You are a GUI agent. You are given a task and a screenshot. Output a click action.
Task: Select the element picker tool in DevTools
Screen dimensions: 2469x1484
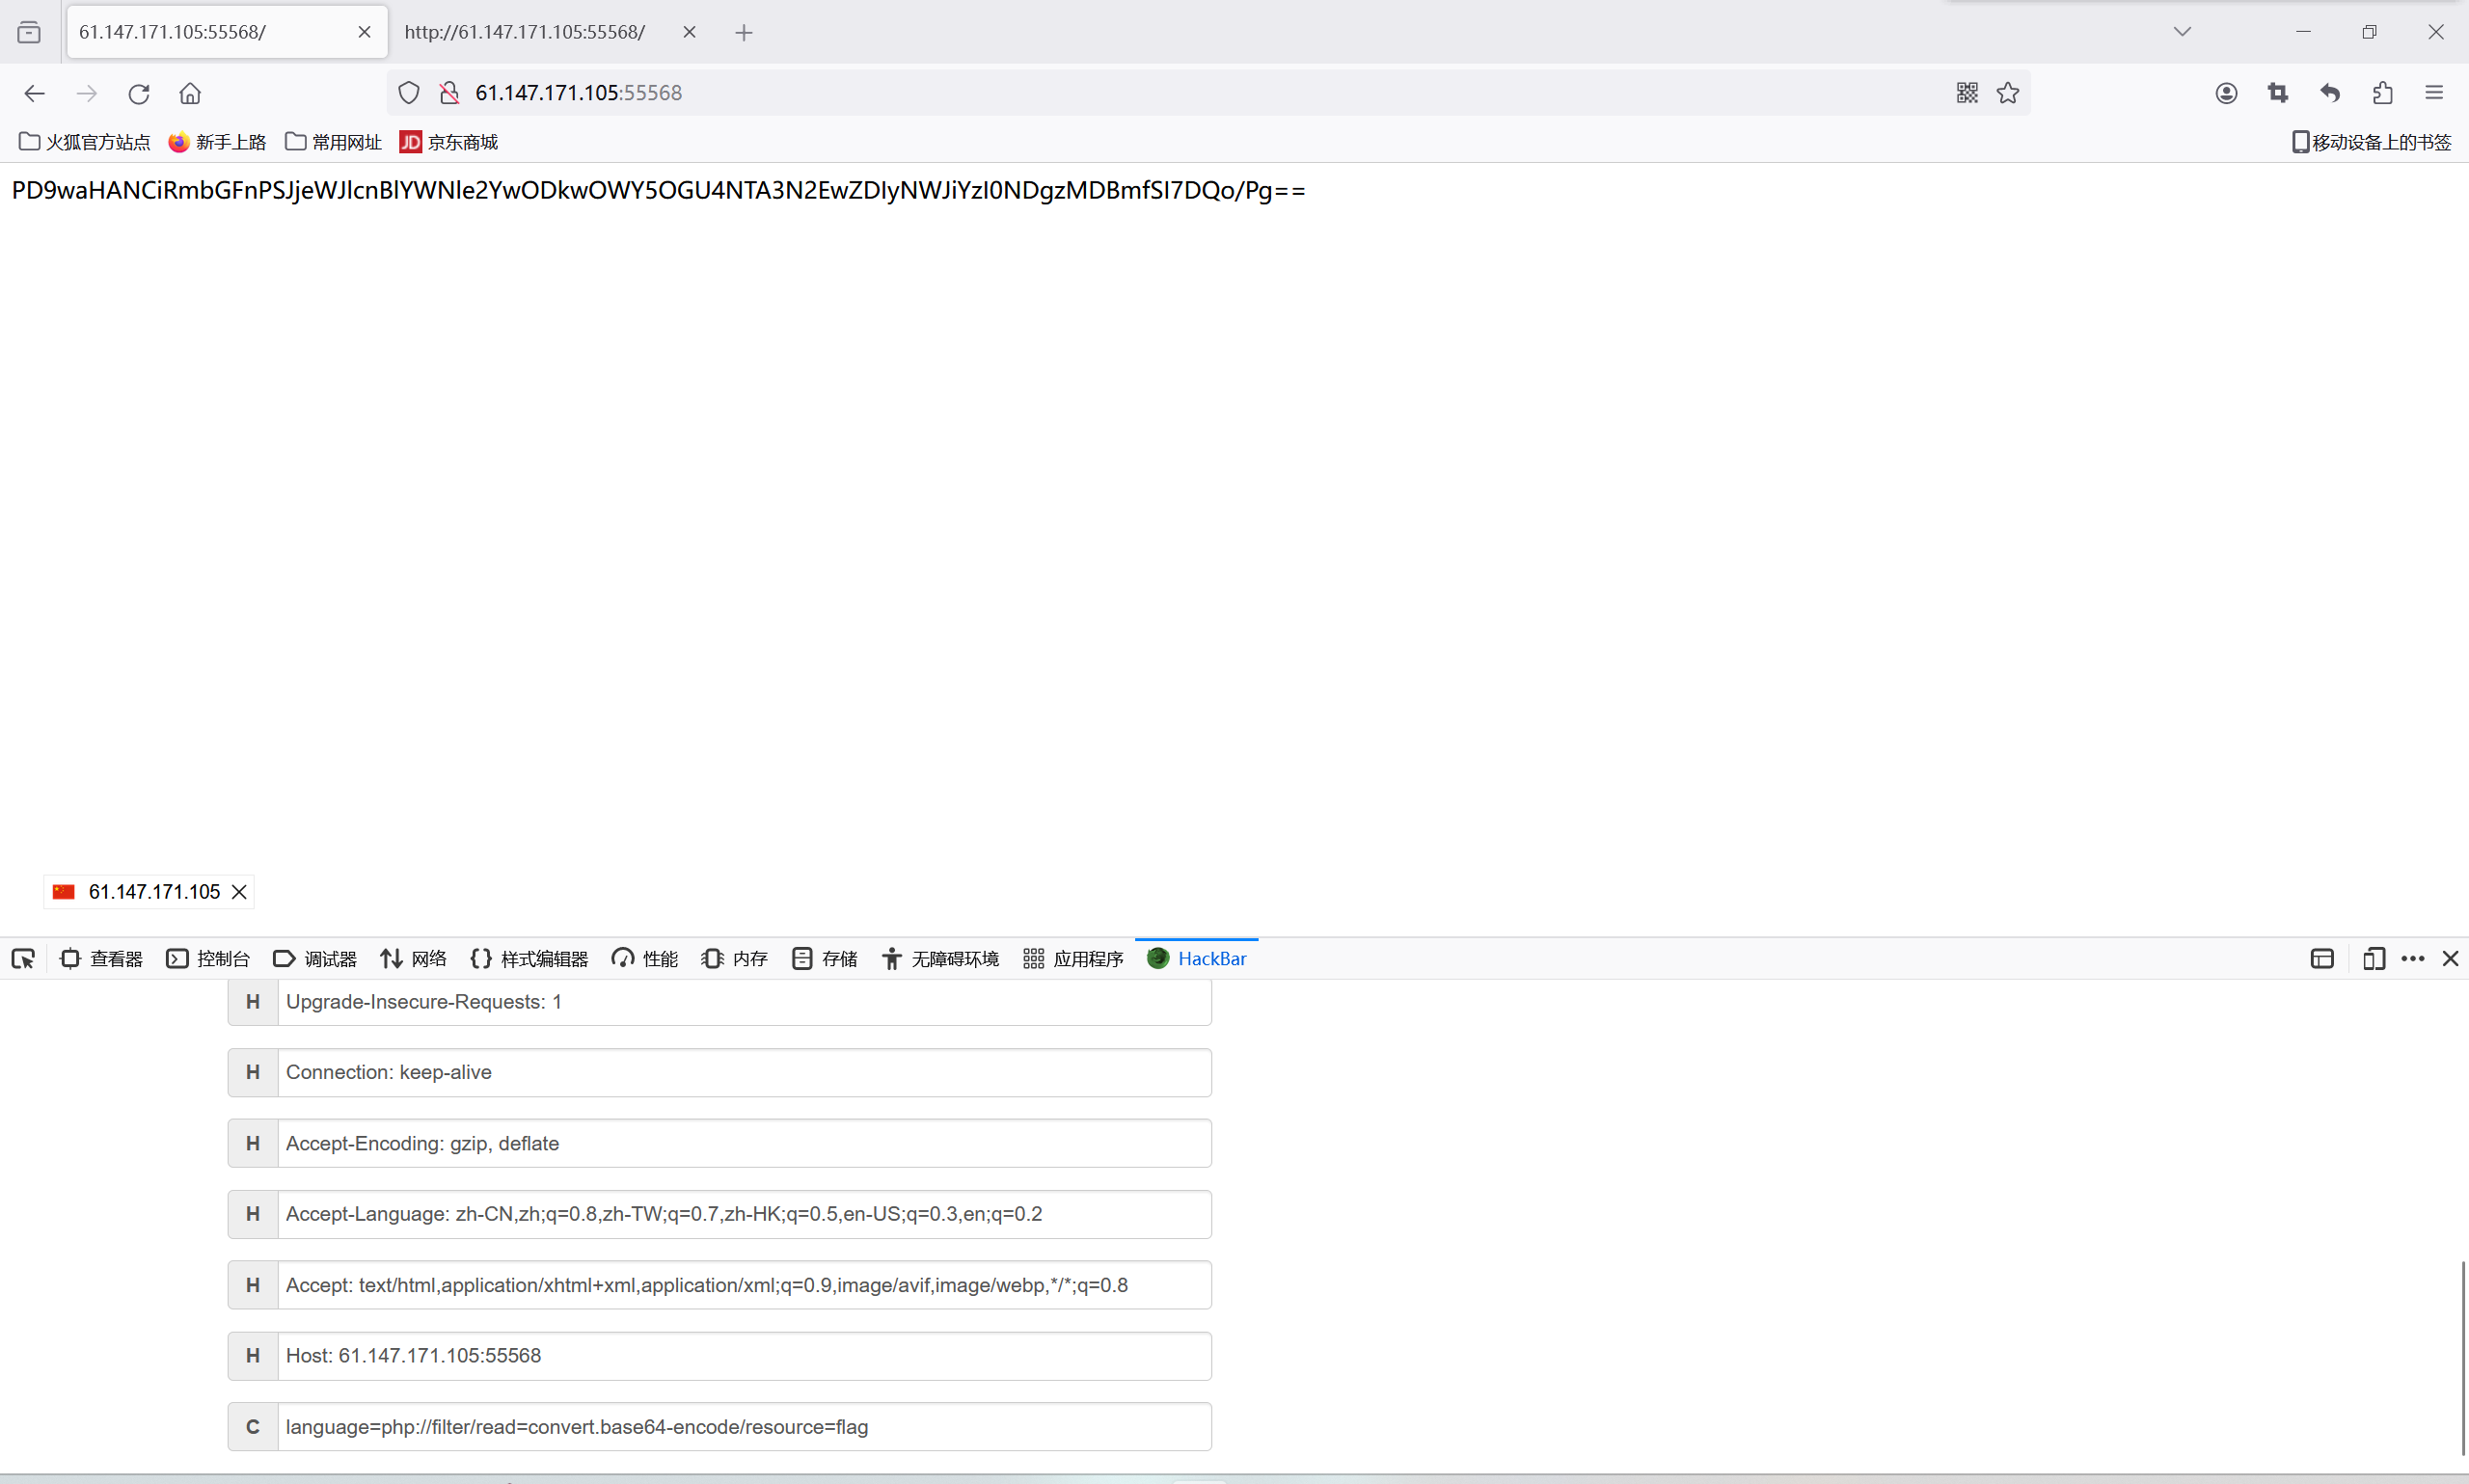tap(23, 958)
